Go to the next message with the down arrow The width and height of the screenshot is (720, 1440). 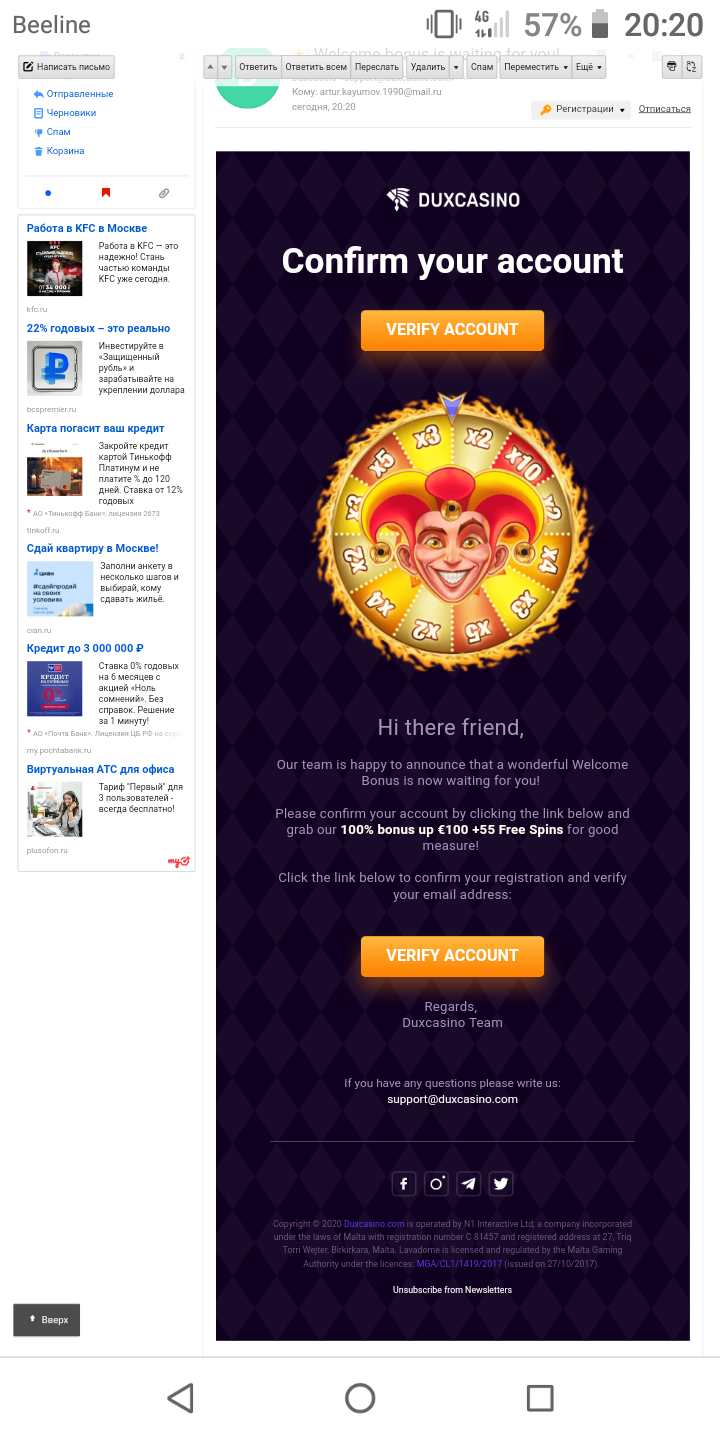coord(224,67)
